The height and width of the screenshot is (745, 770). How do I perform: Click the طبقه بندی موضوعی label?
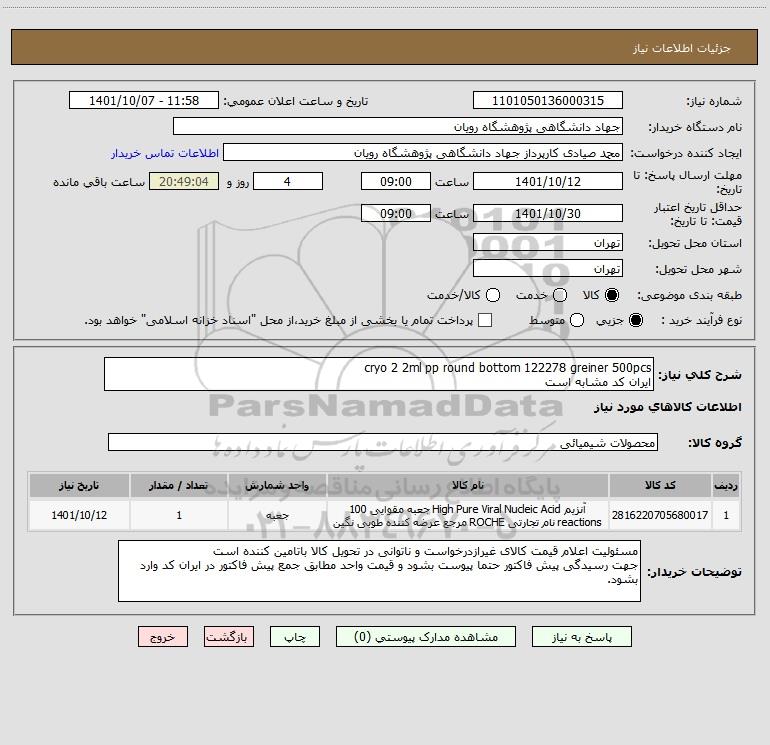[x=689, y=296]
